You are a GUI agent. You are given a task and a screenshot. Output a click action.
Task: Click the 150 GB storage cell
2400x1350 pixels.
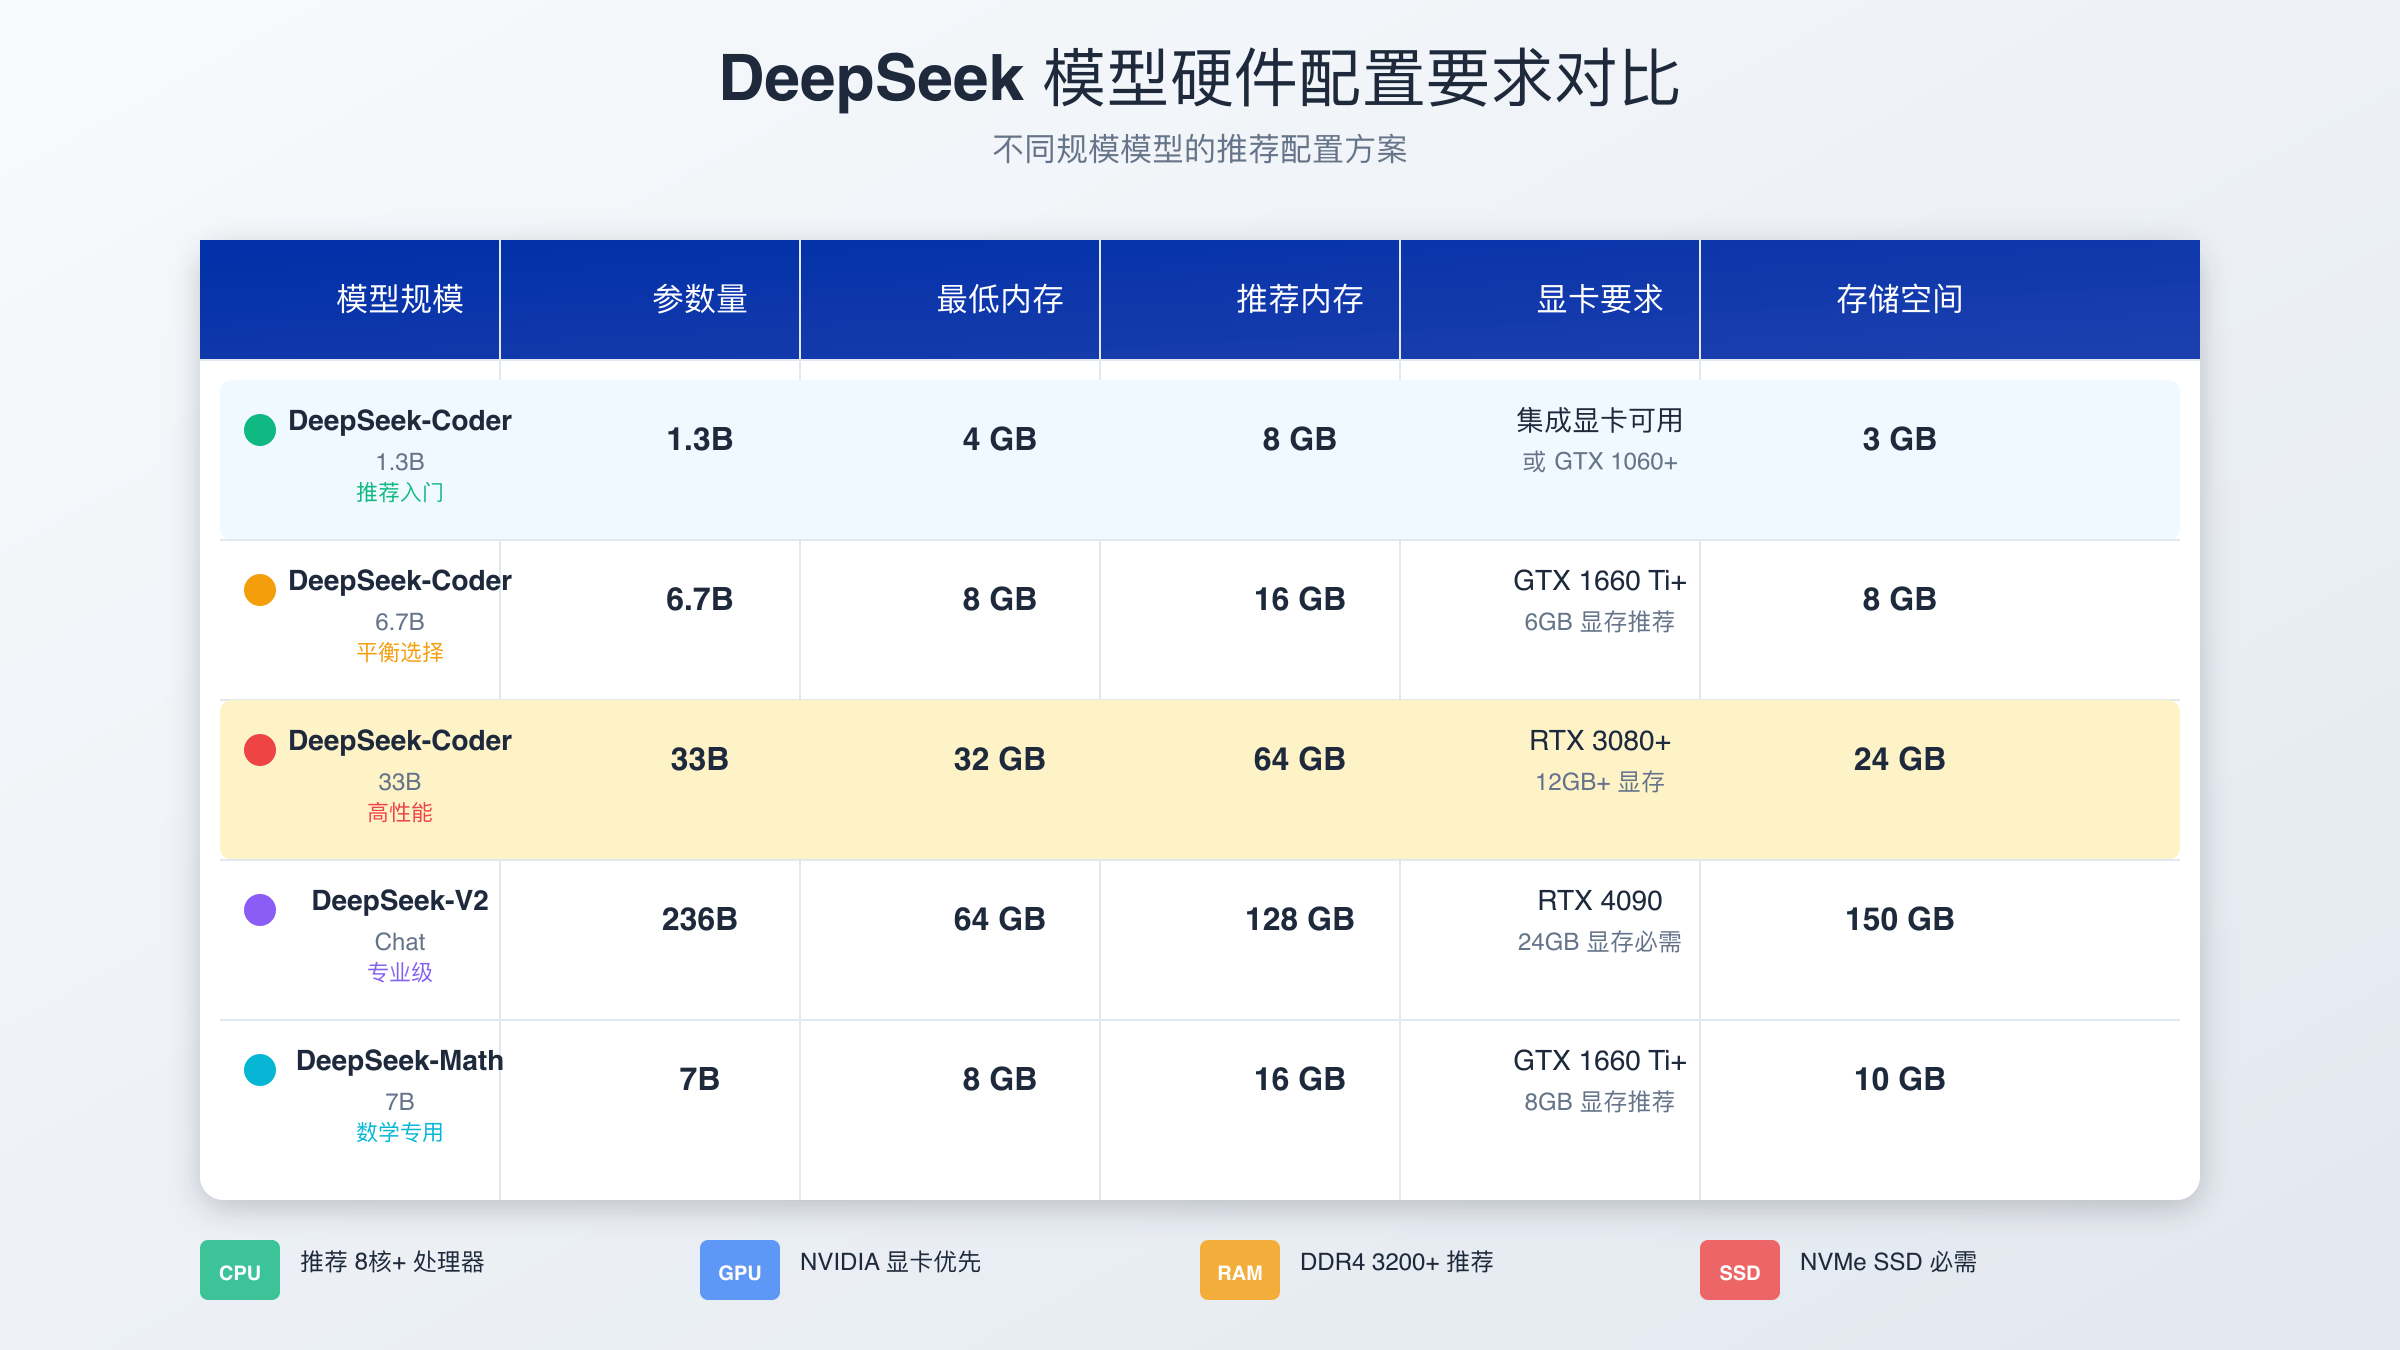point(1900,919)
